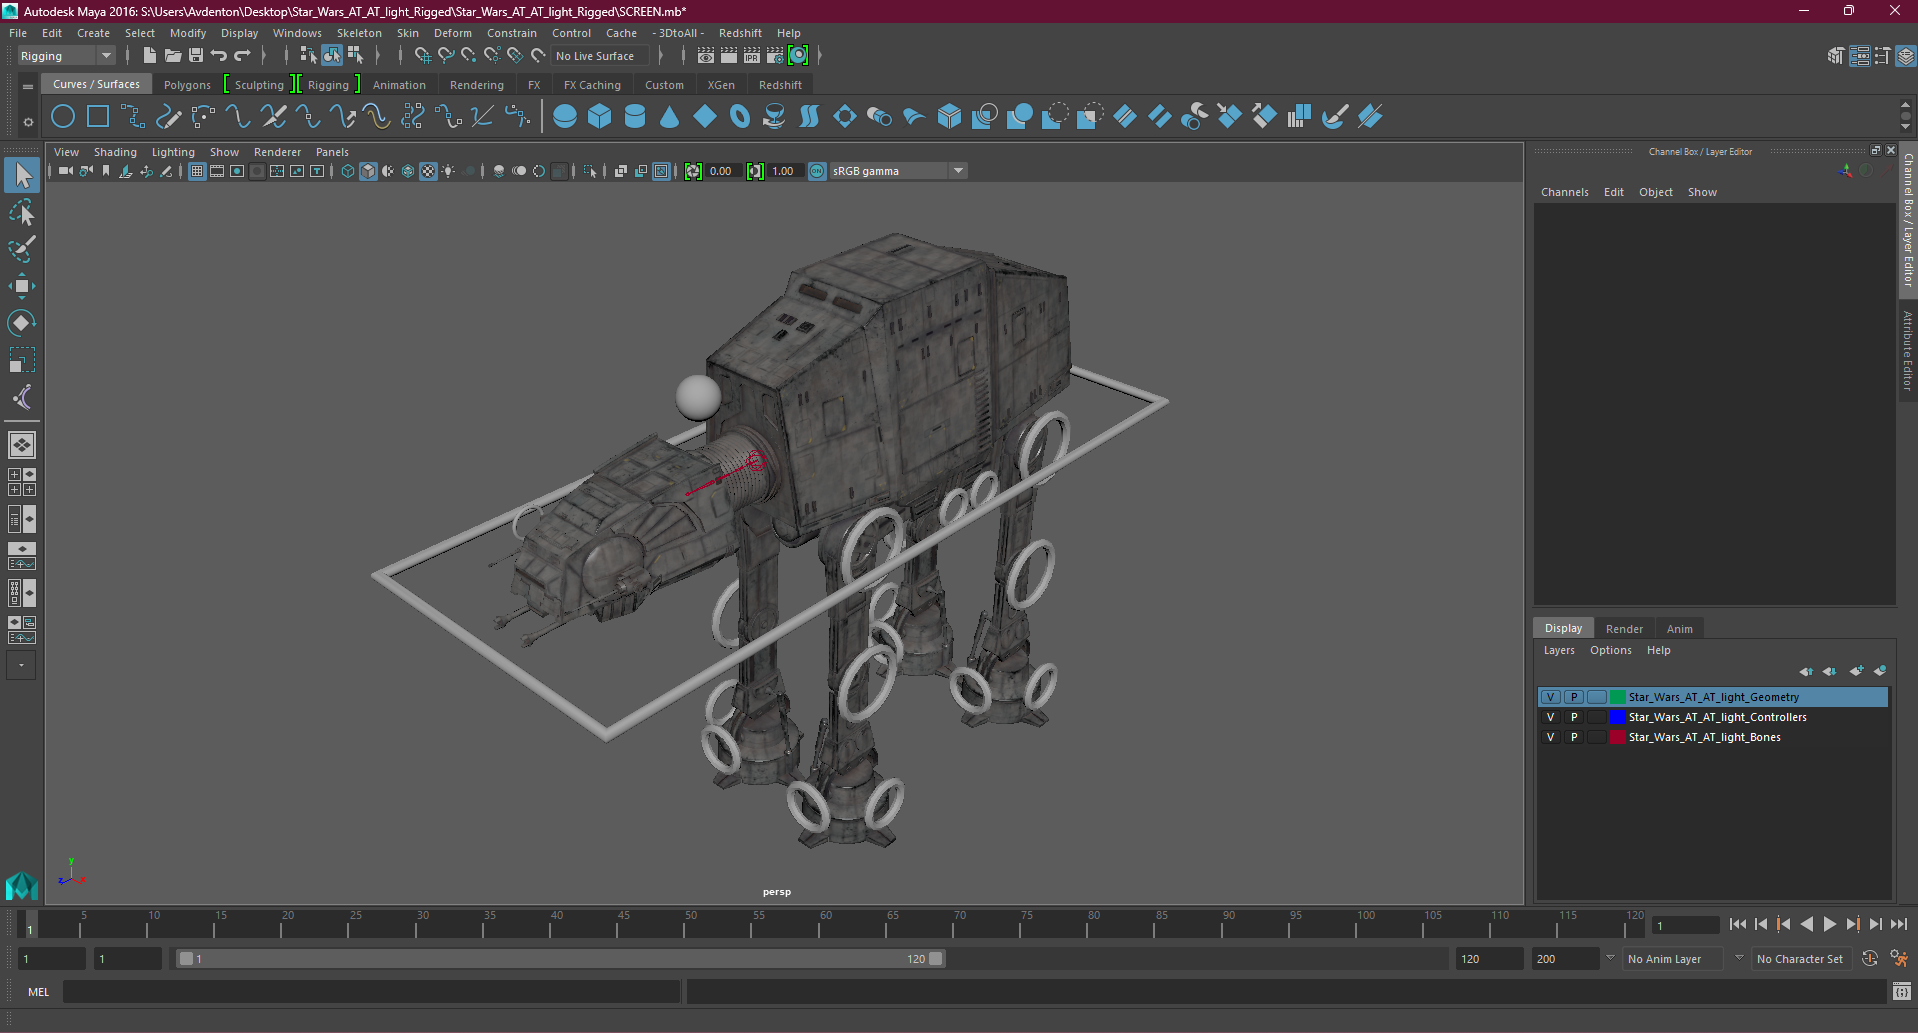This screenshot has height=1033, width=1918.
Task: Open the Rigging menu set dropdown
Action: 66,56
